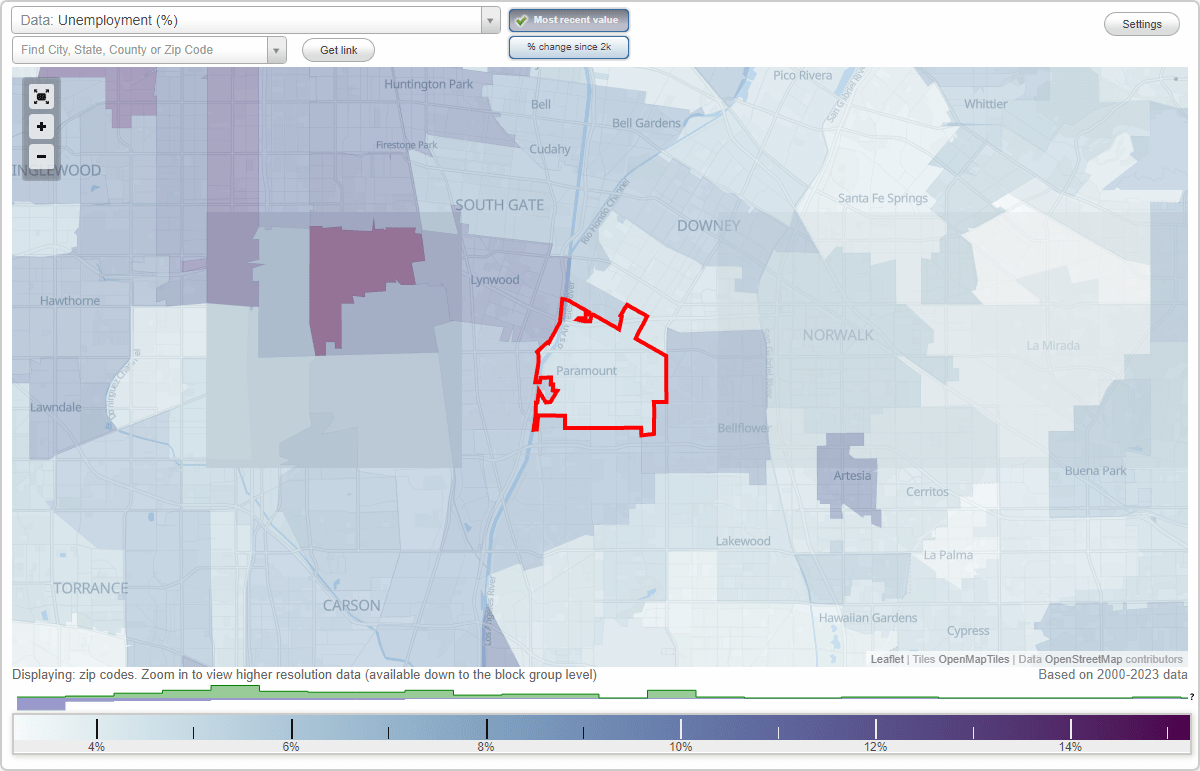This screenshot has width=1200, height=771.
Task: Select the 'Most recent value' display mode
Action: pos(568,19)
